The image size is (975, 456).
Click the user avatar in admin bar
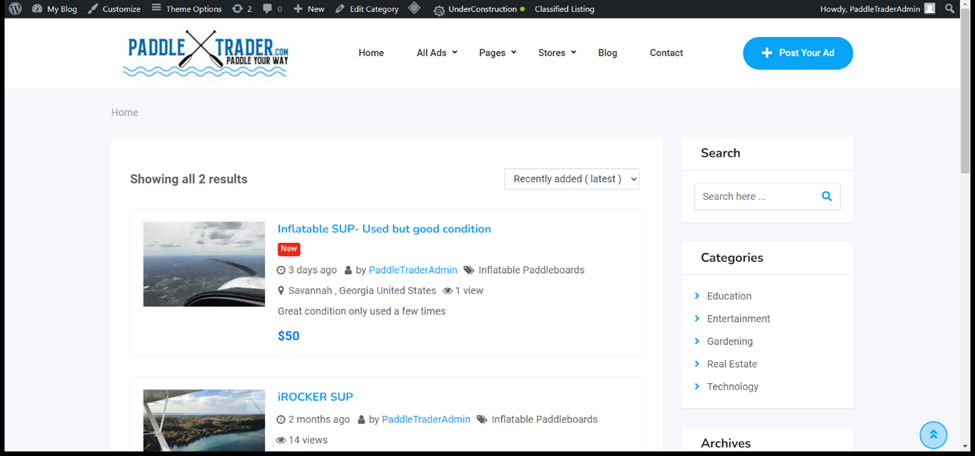click(x=929, y=8)
